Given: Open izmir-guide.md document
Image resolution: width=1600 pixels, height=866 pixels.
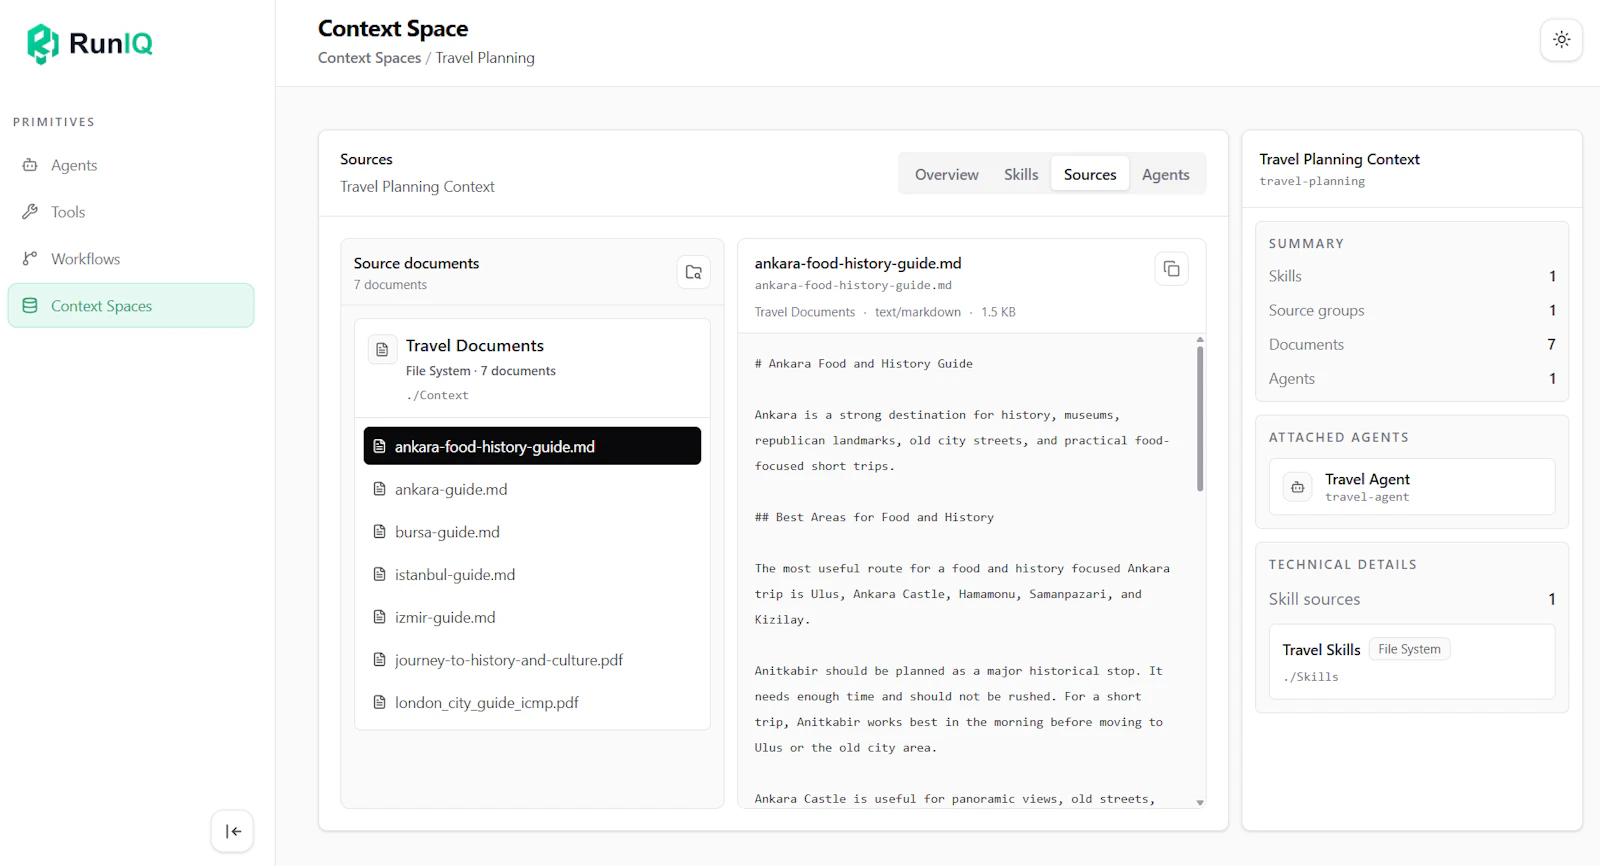Looking at the screenshot, I should click(532, 617).
